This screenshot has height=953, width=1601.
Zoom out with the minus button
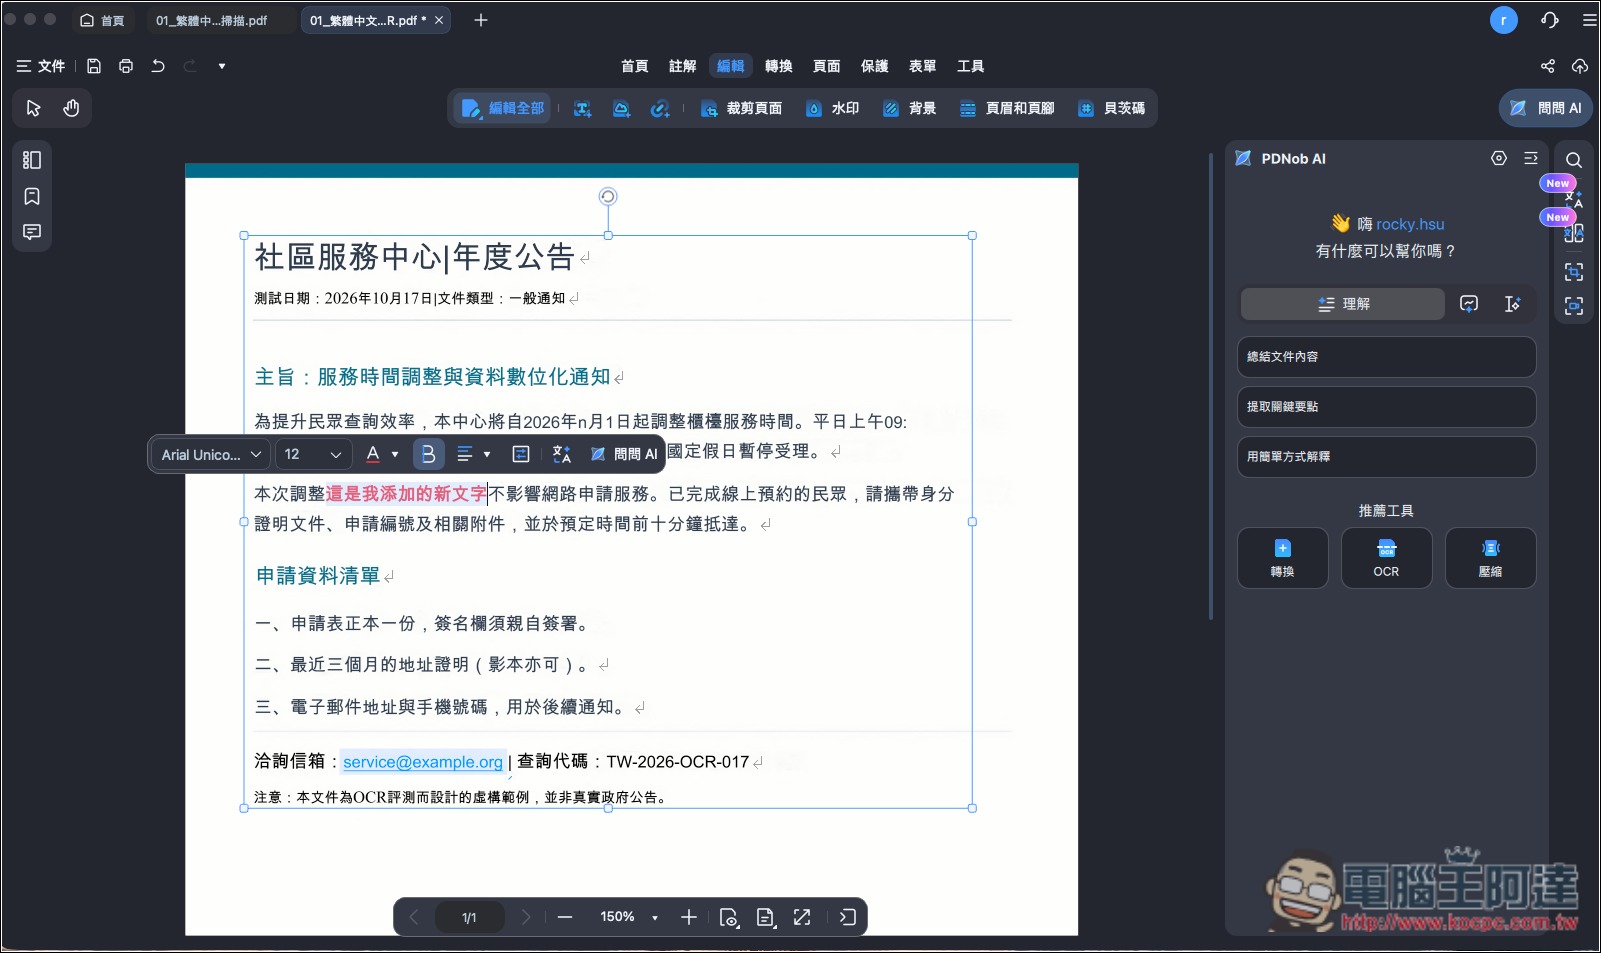(x=565, y=917)
